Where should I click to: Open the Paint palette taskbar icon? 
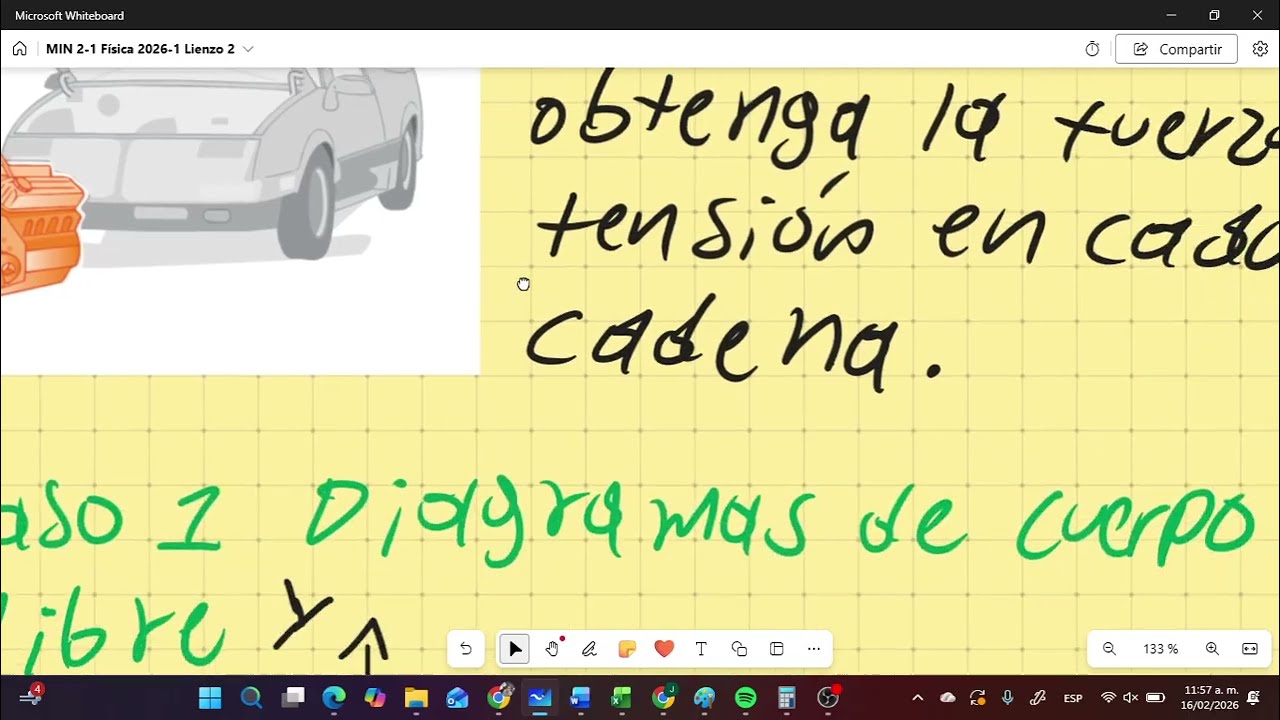click(x=705, y=698)
